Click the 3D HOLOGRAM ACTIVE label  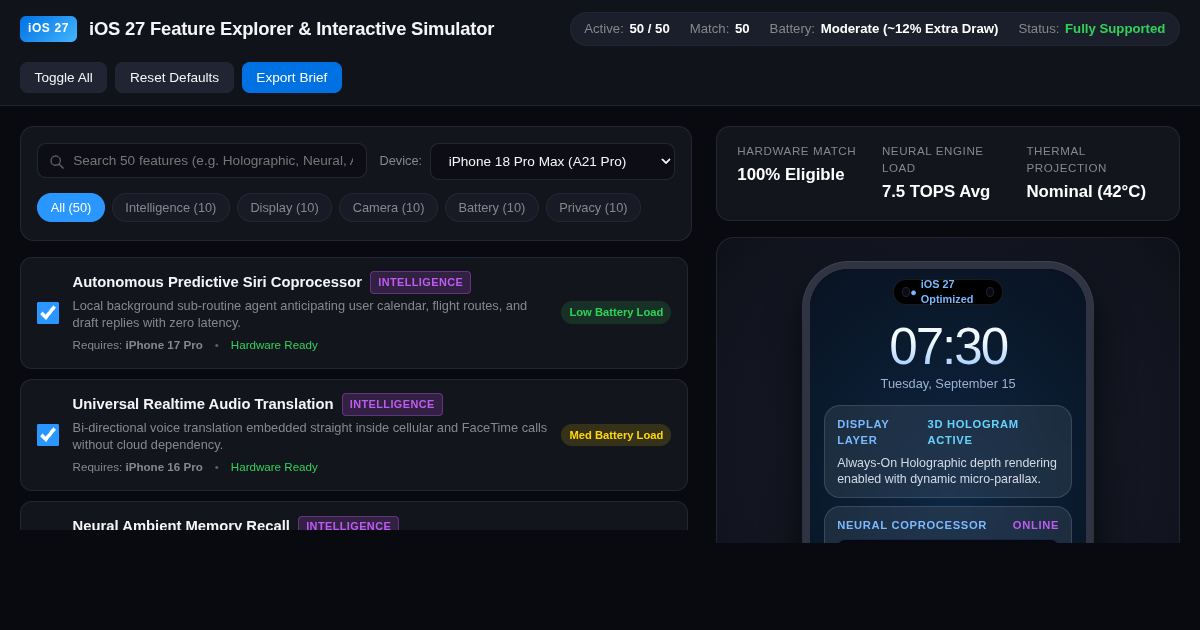coord(973,432)
